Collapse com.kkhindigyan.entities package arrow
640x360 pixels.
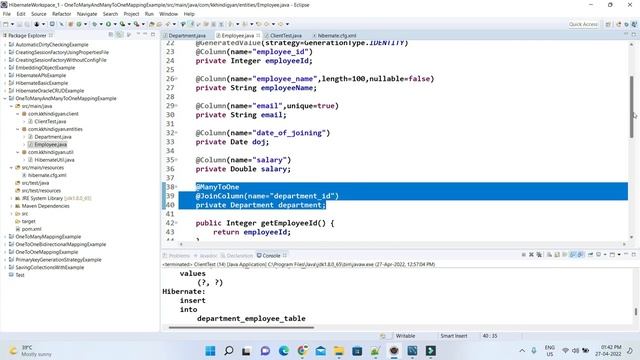[18, 129]
